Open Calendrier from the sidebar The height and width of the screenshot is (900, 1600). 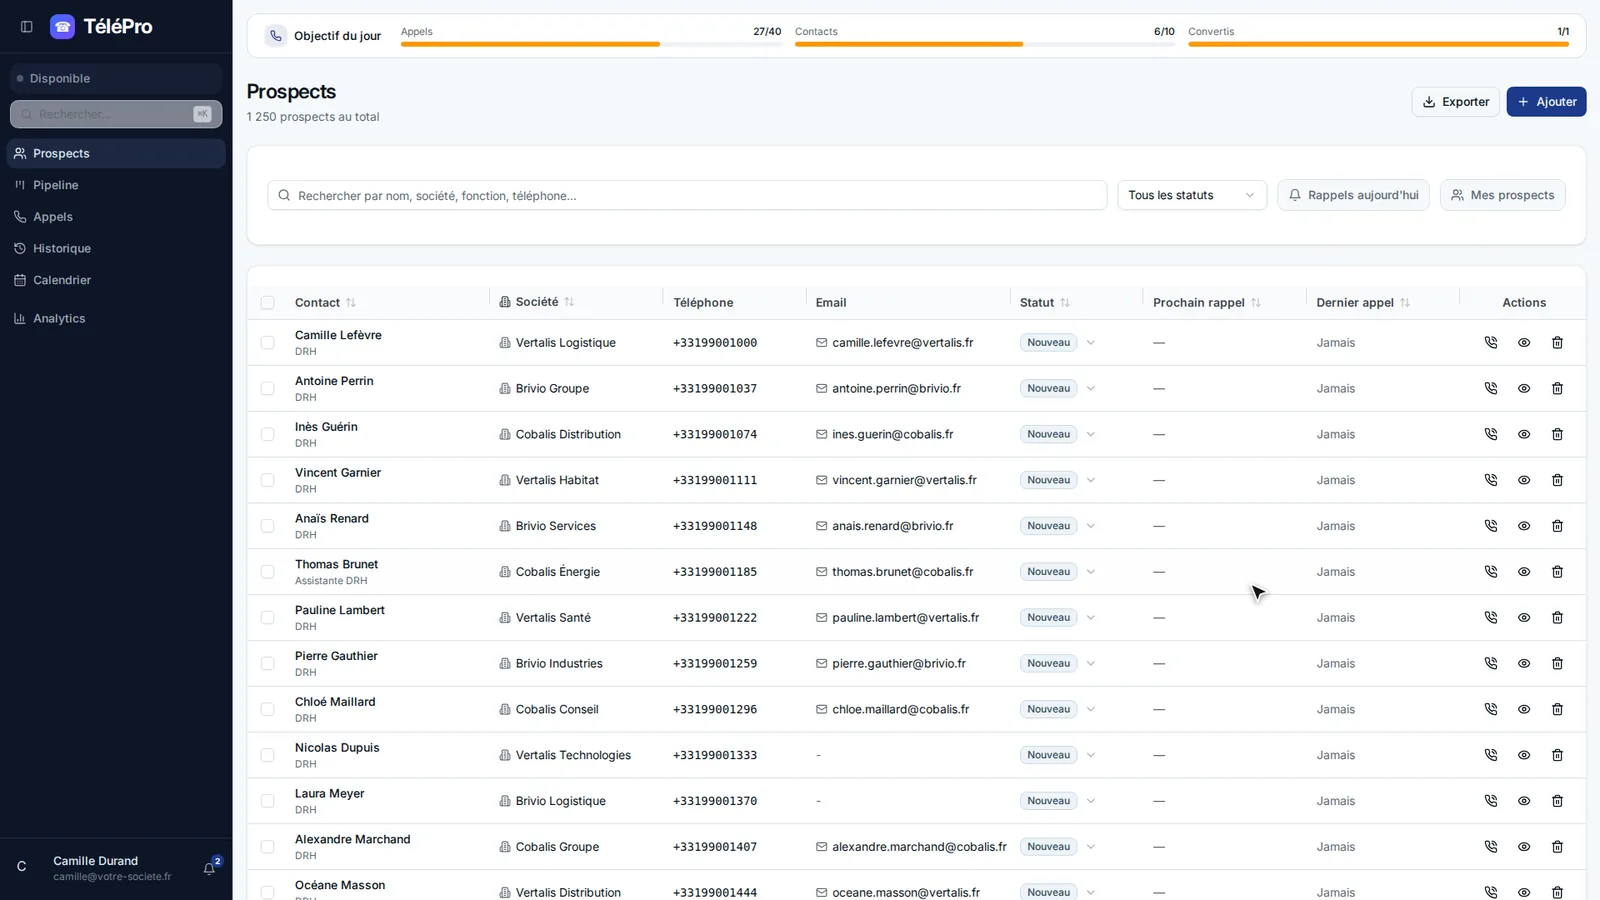(116, 280)
